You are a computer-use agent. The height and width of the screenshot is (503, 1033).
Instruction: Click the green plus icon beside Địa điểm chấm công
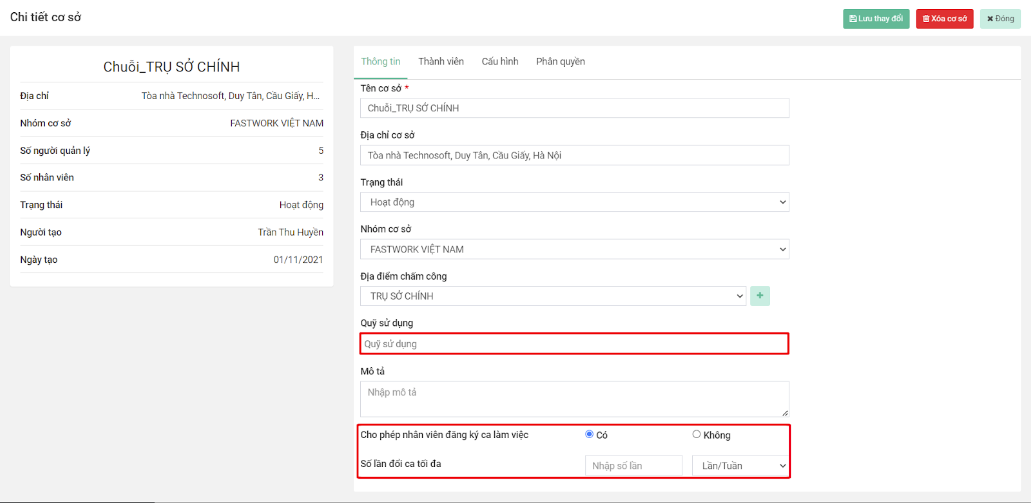[x=760, y=296]
